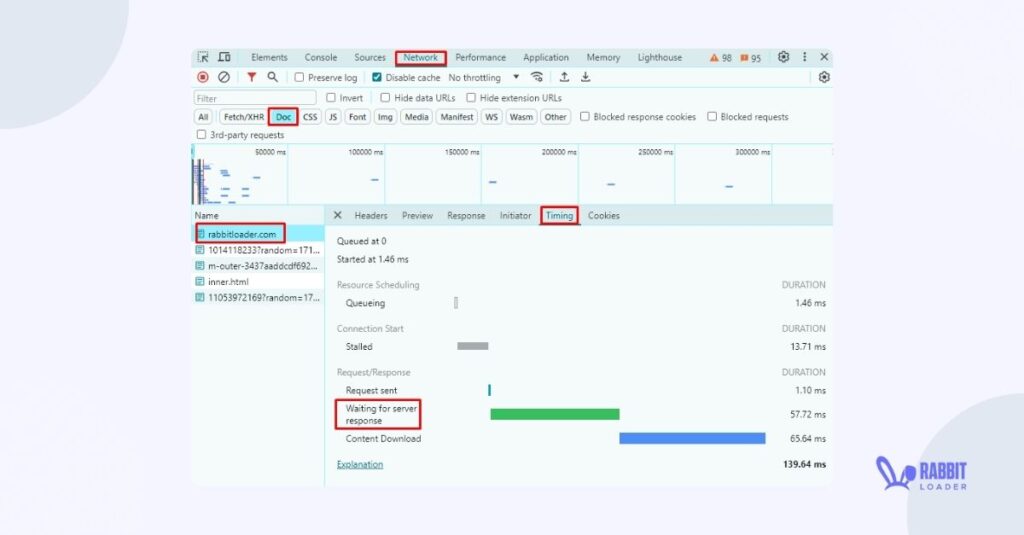Filter requests by Manifest
1024x535 pixels.
click(456, 117)
